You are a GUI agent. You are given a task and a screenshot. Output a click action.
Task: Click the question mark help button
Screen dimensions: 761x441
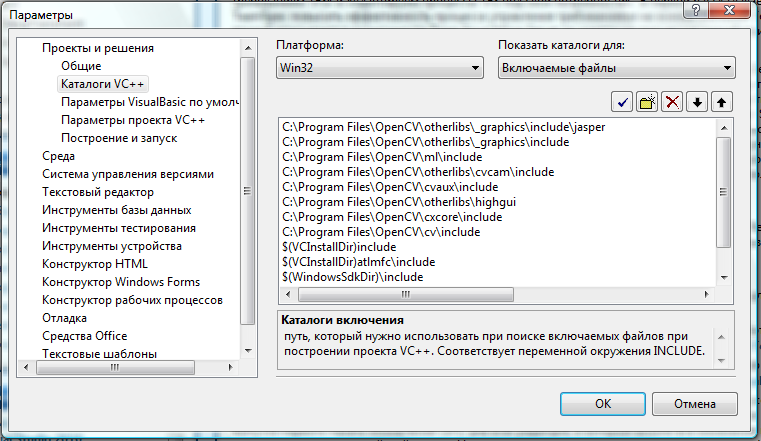click(695, 10)
